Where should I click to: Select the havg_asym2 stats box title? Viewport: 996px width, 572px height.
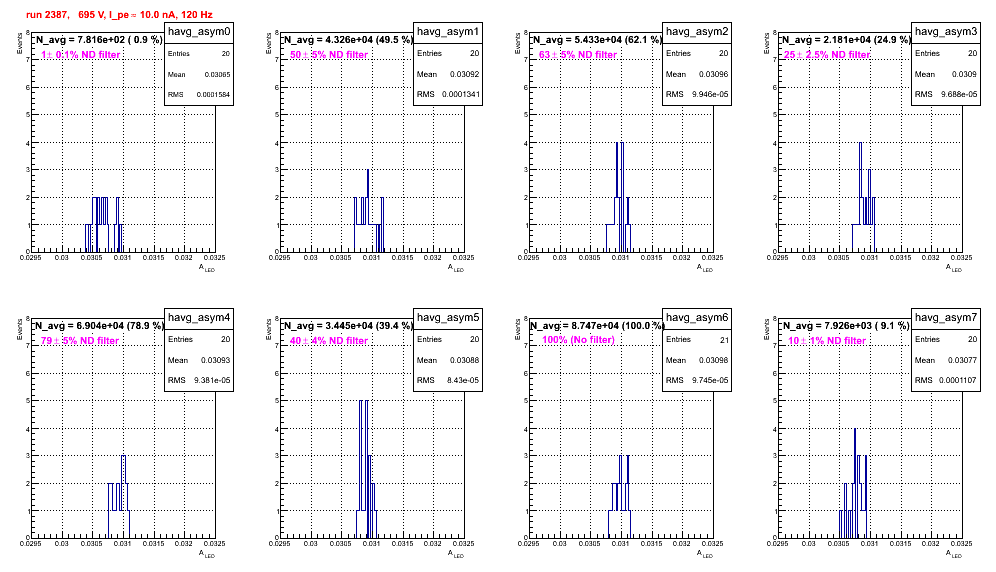(697, 31)
